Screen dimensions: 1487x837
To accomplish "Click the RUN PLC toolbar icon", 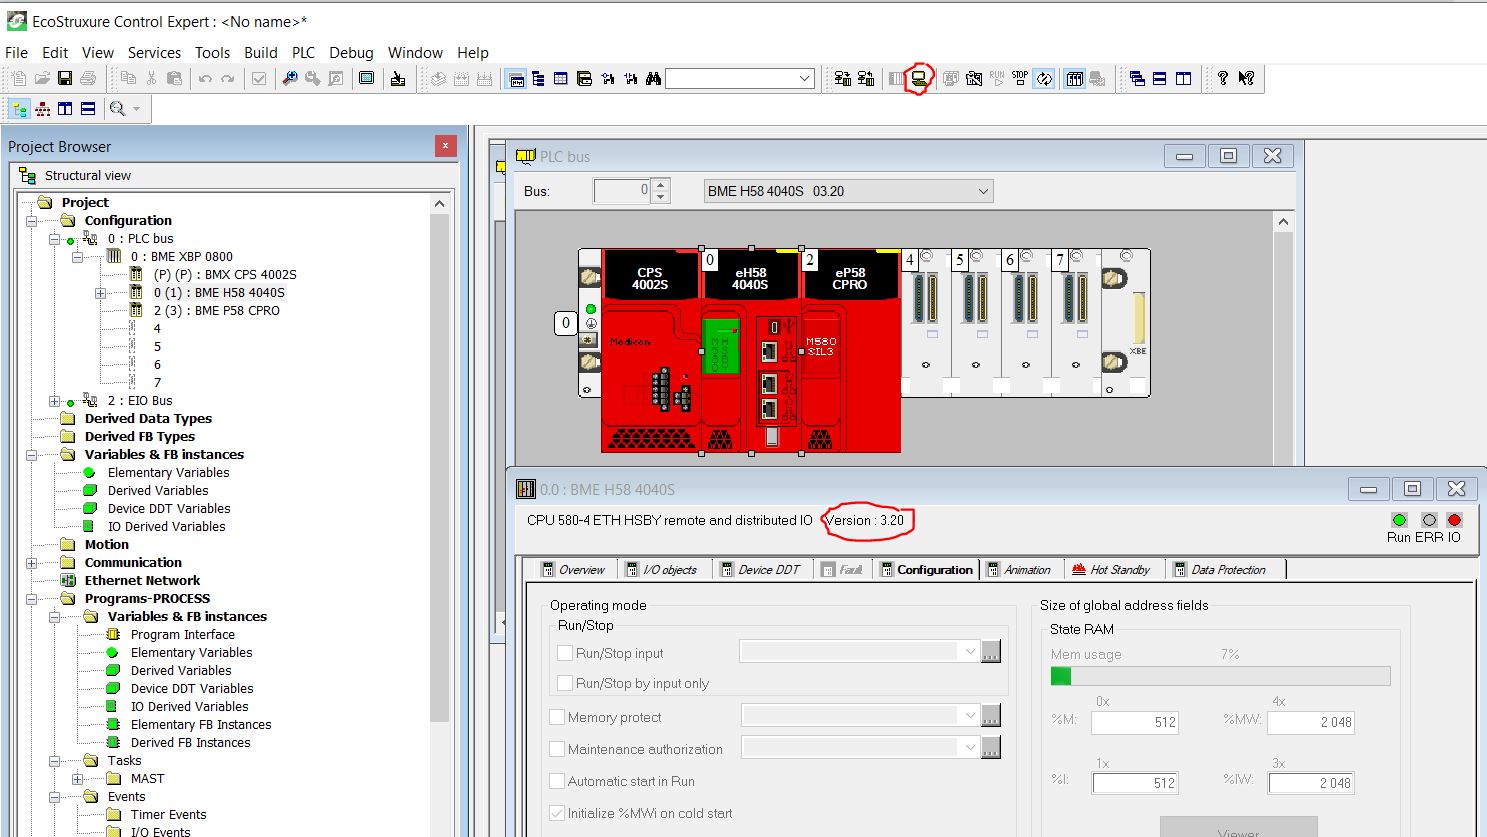I will (997, 78).
